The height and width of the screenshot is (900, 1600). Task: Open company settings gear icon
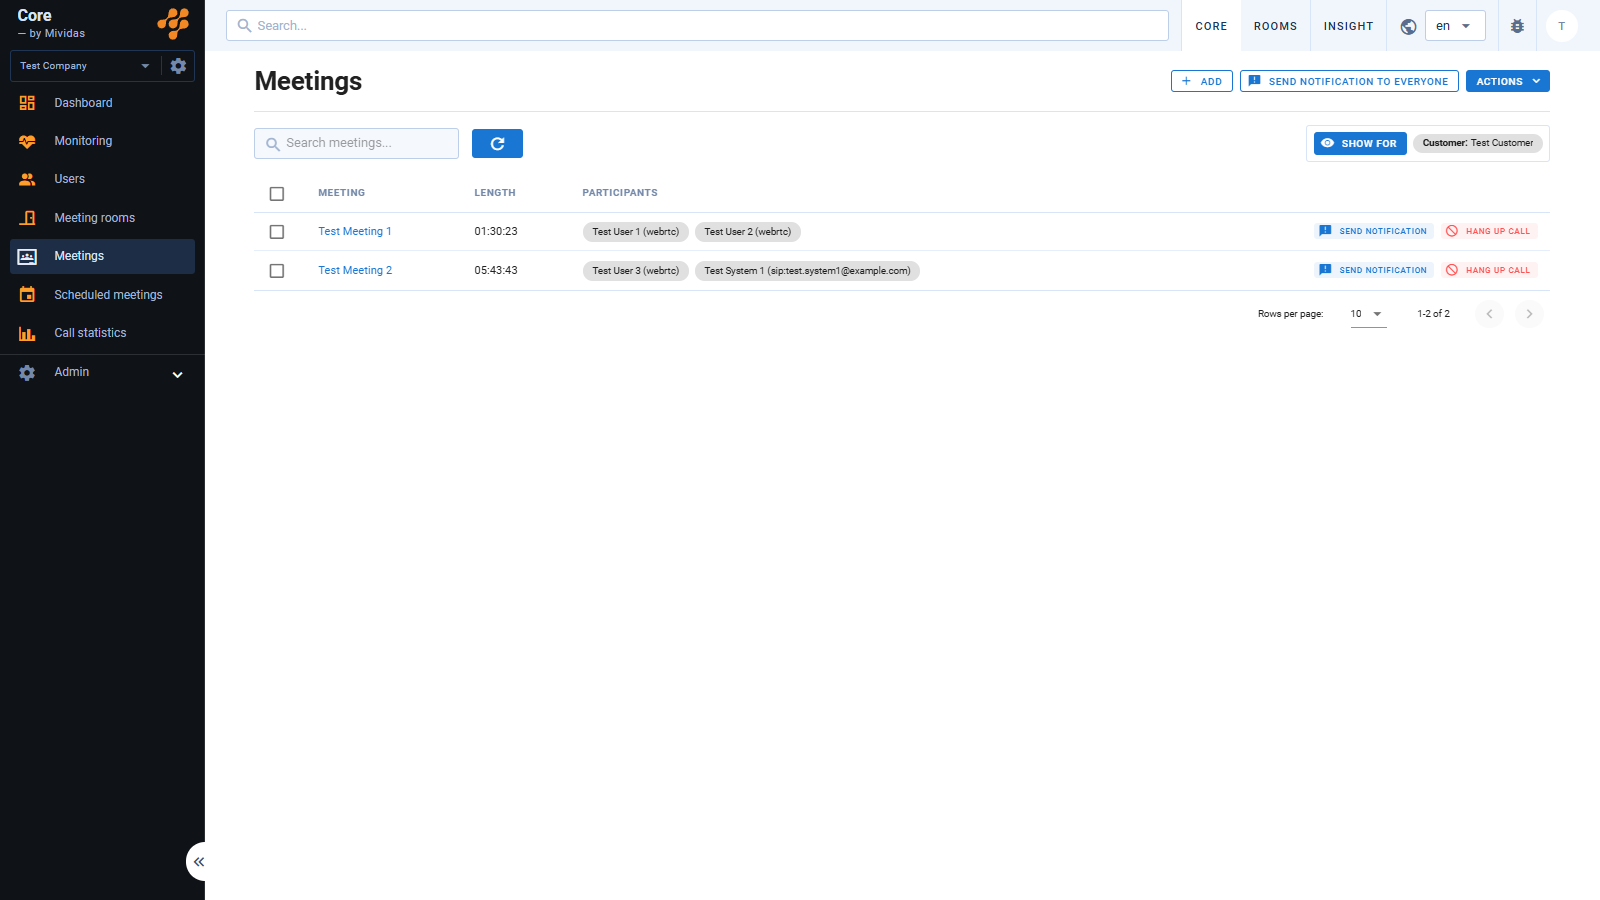[x=178, y=66]
